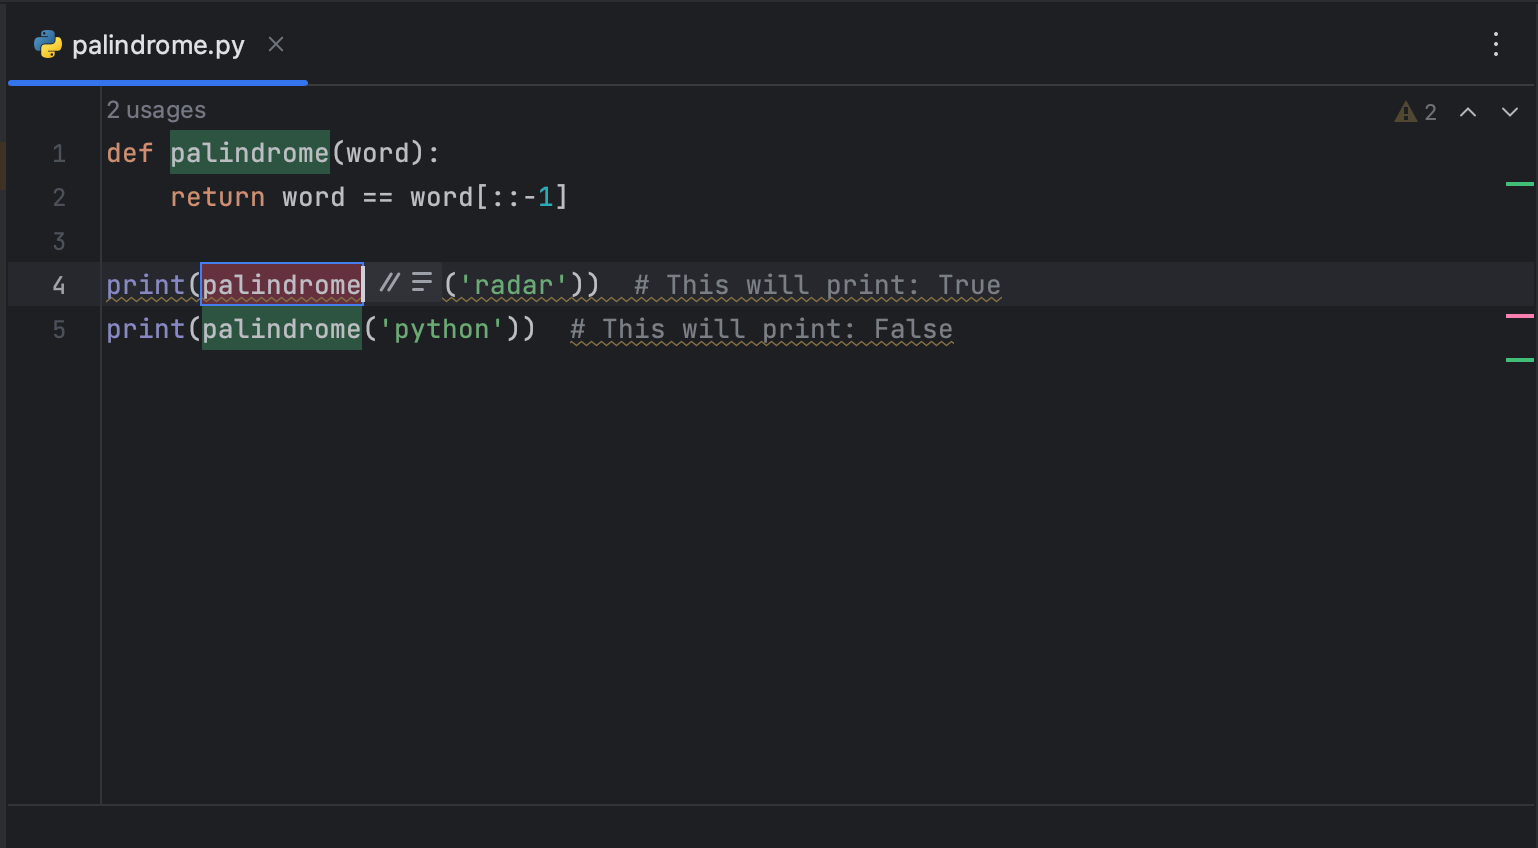Click the comment 'This will print: False'
Image resolution: width=1538 pixels, height=848 pixels.
(761, 329)
